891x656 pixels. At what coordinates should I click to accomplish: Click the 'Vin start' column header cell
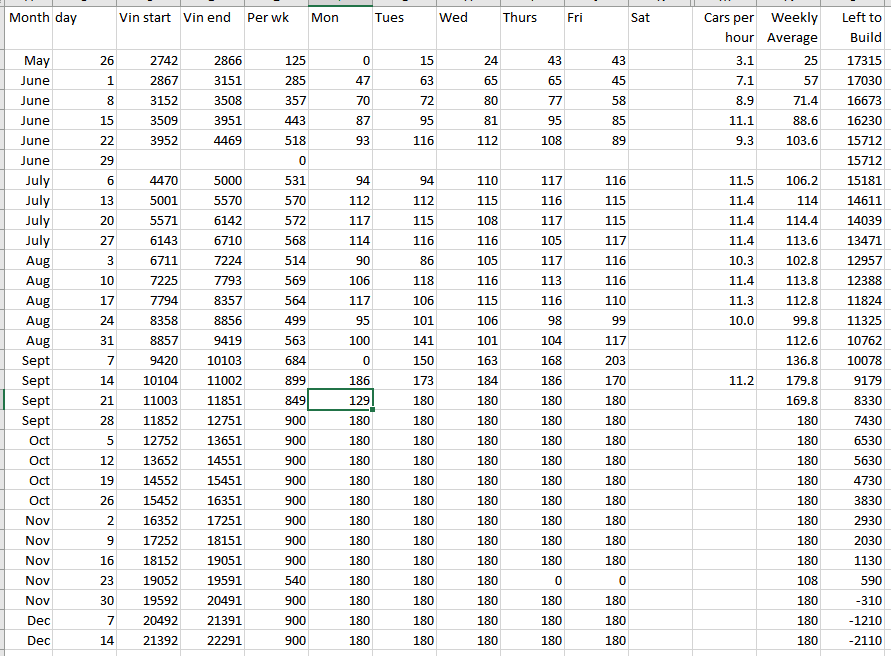(x=148, y=18)
